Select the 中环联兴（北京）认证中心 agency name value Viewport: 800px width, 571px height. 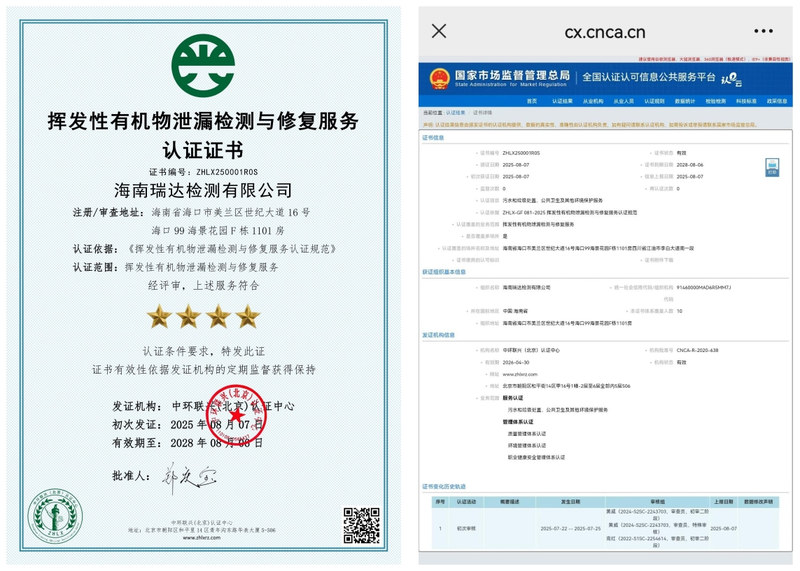(531, 350)
